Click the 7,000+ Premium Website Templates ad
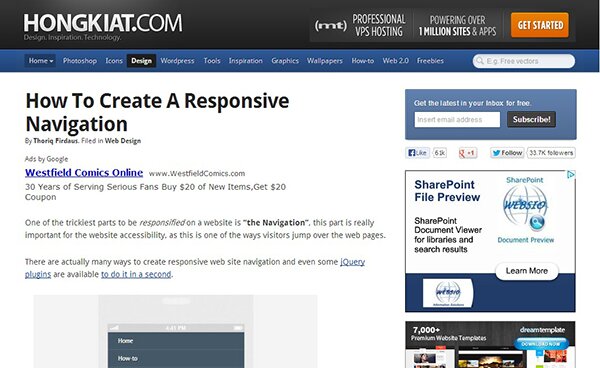The width and height of the screenshot is (600, 368). point(490,345)
